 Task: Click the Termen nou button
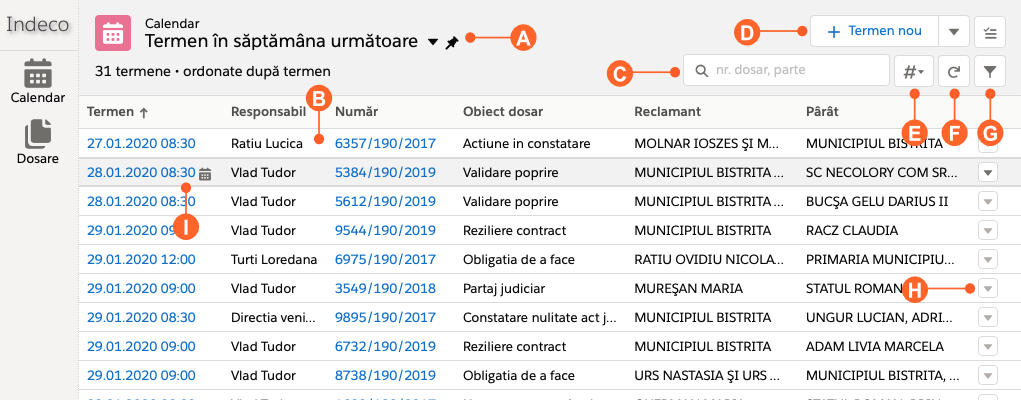point(873,32)
